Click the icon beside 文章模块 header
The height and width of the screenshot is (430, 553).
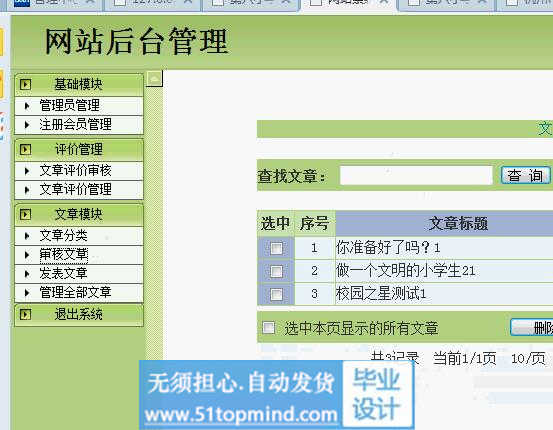tap(25, 214)
